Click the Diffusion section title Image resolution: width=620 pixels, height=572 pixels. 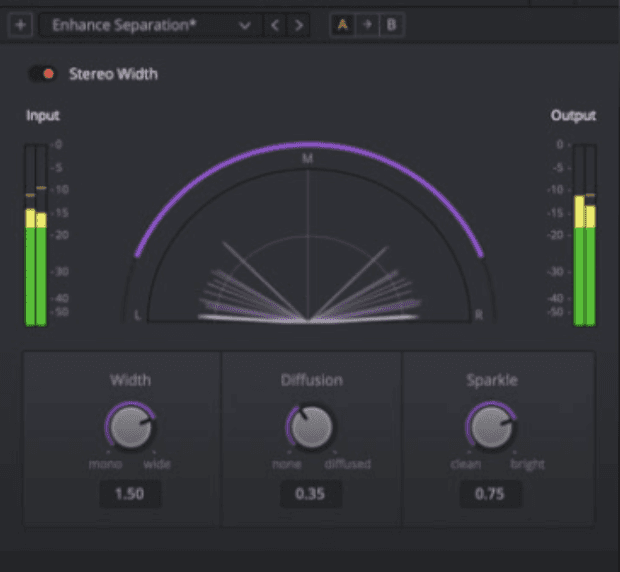coord(312,380)
